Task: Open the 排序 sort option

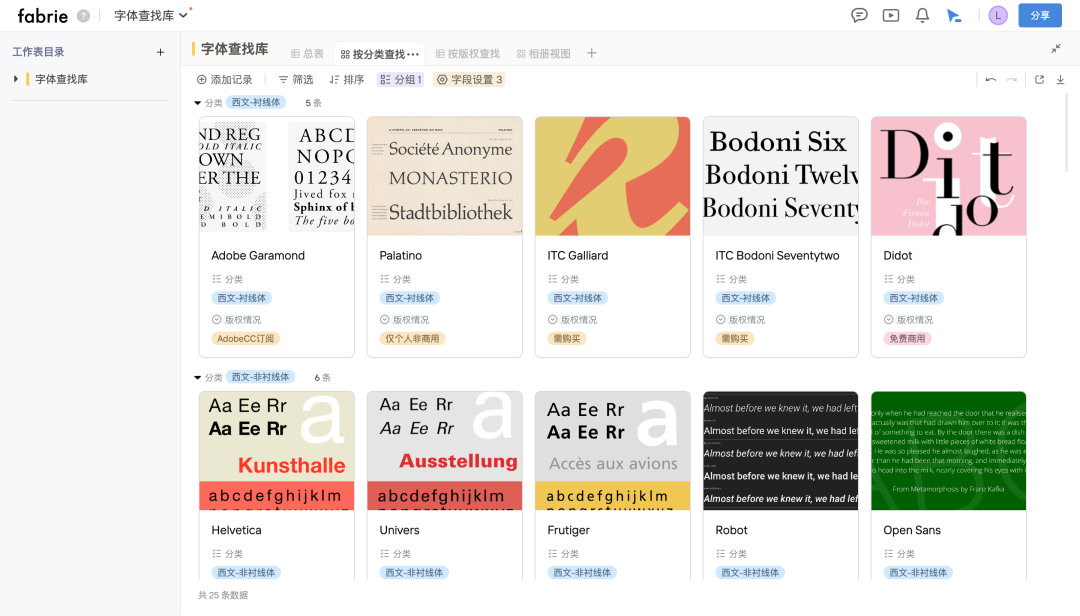Action: [346, 80]
